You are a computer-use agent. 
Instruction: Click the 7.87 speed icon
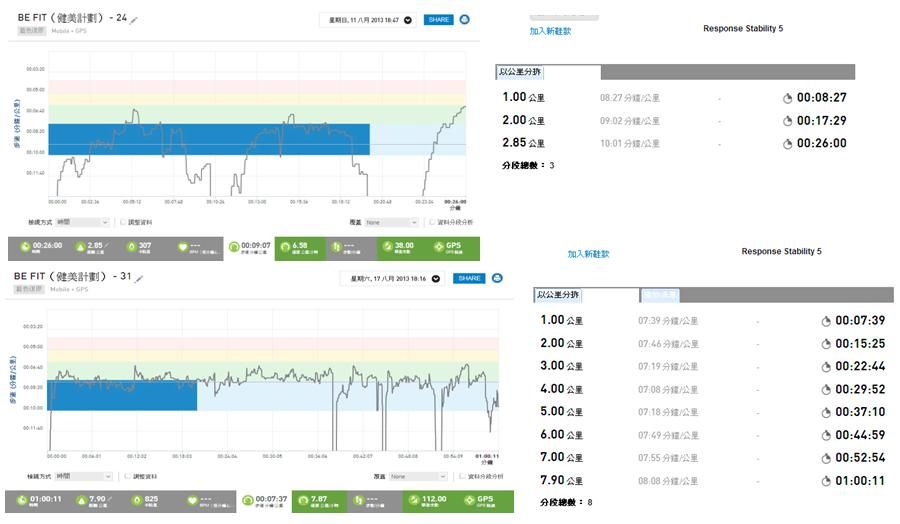pos(303,500)
